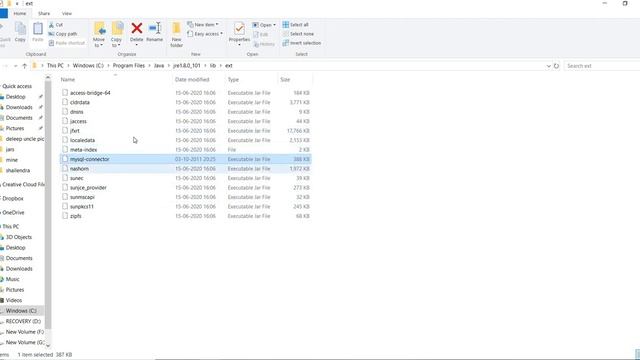Select Quick access in navigation pane
Viewport: 640px width, 360px height.
click(x=17, y=86)
